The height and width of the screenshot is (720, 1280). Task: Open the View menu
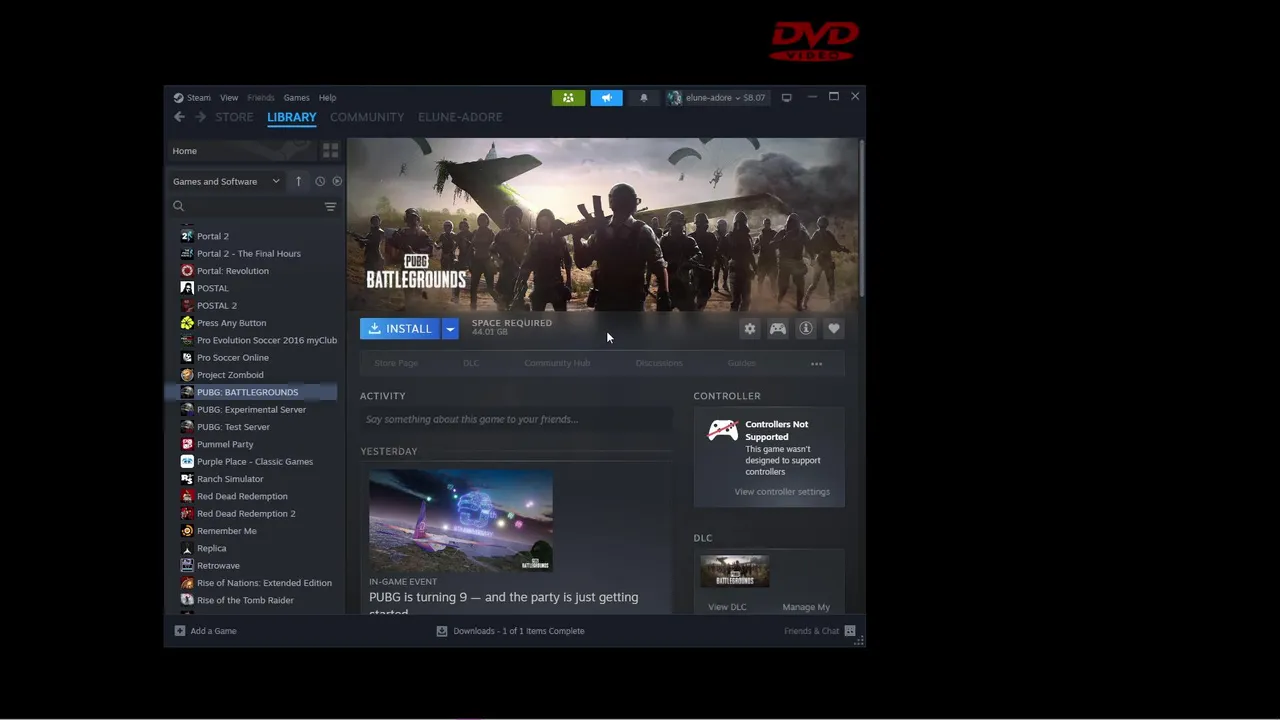(x=229, y=98)
